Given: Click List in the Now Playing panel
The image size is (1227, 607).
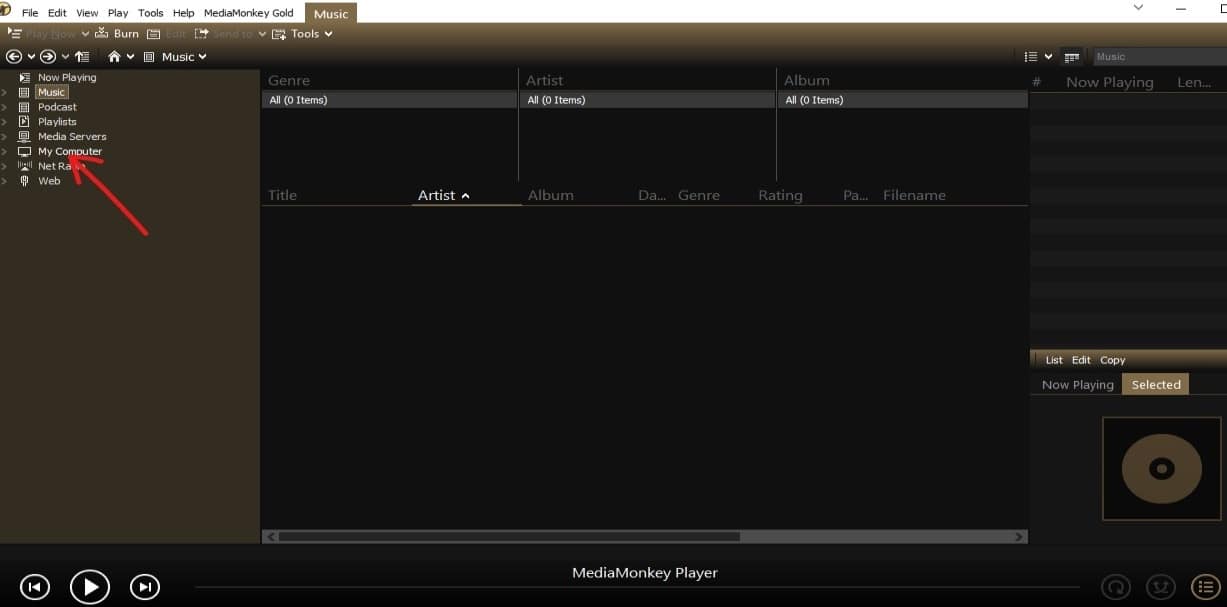Looking at the screenshot, I should coord(1054,360).
